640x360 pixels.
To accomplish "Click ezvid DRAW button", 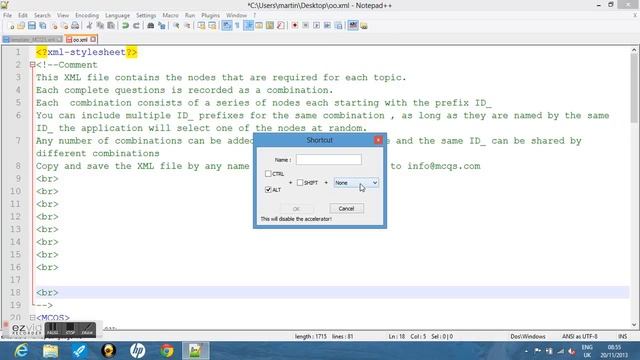I will [87, 330].
